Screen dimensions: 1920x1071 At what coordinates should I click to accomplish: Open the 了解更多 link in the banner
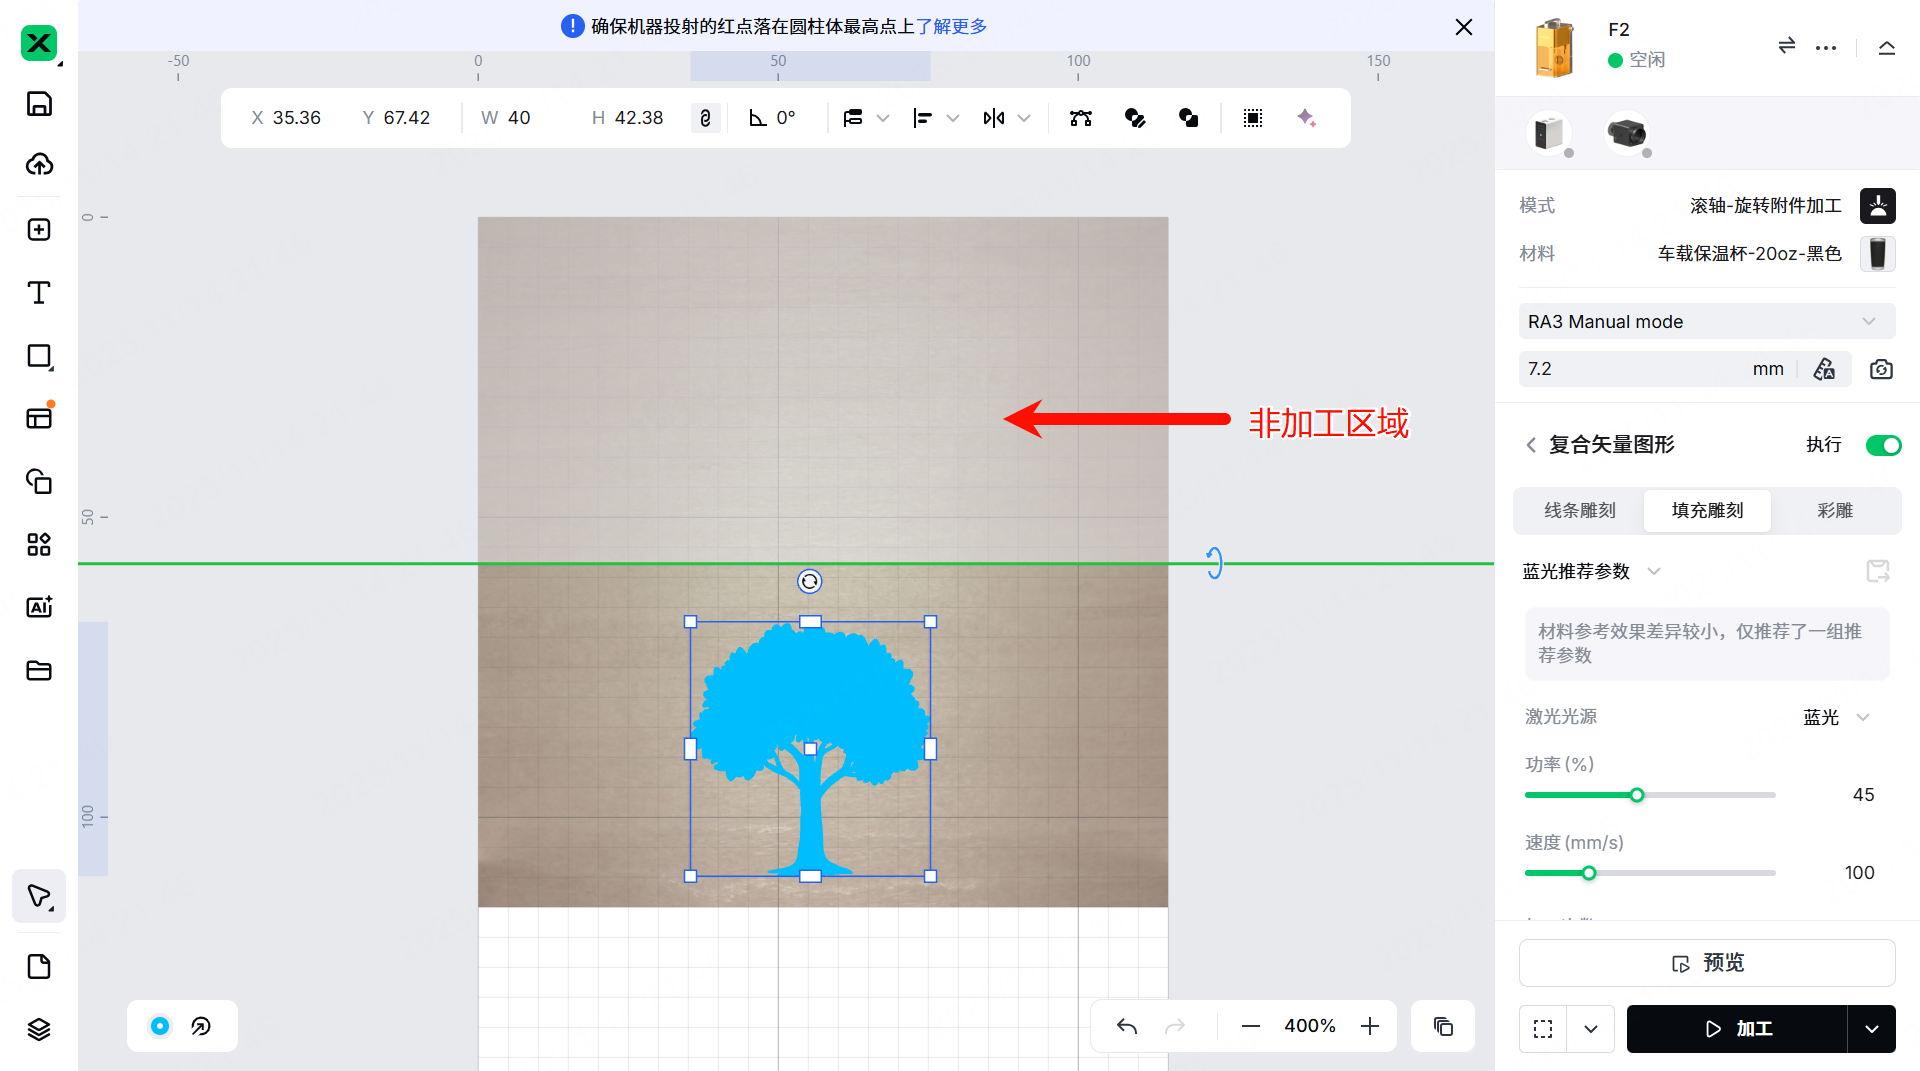[951, 27]
